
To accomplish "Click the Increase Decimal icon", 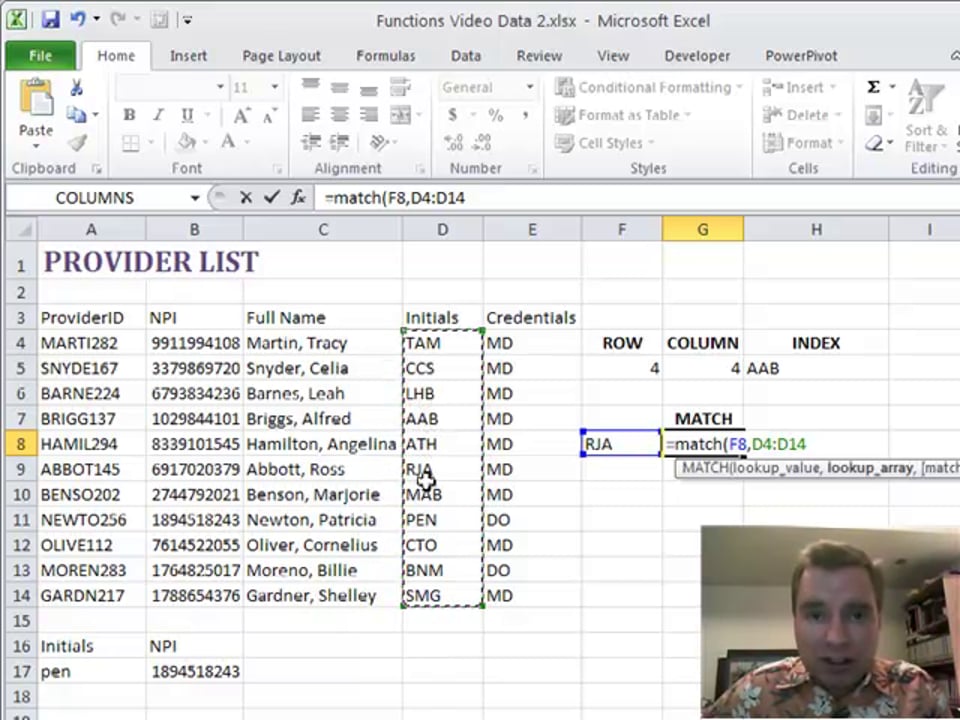I will (454, 143).
